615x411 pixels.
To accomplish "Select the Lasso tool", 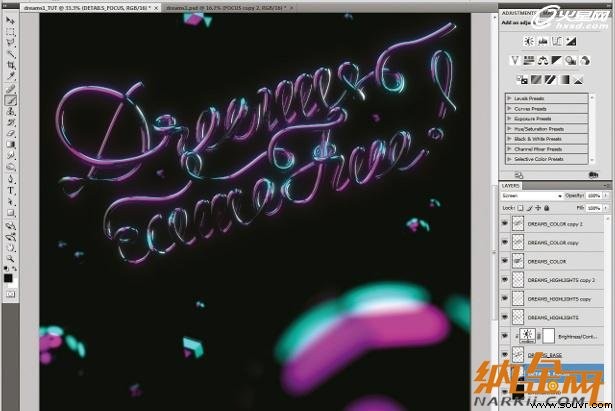I will pos(11,43).
